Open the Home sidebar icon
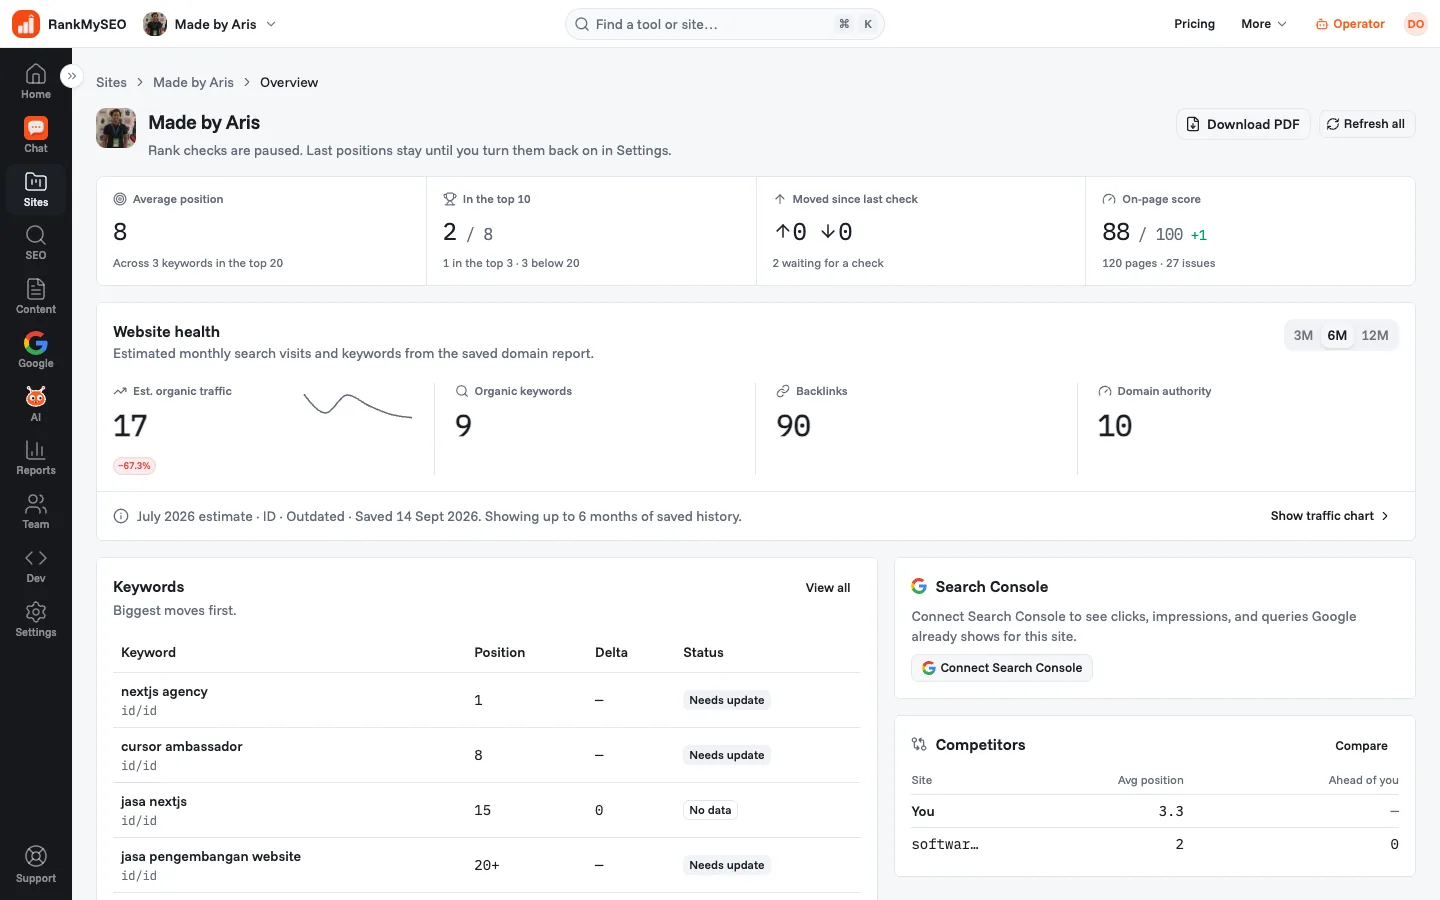 pos(36,81)
